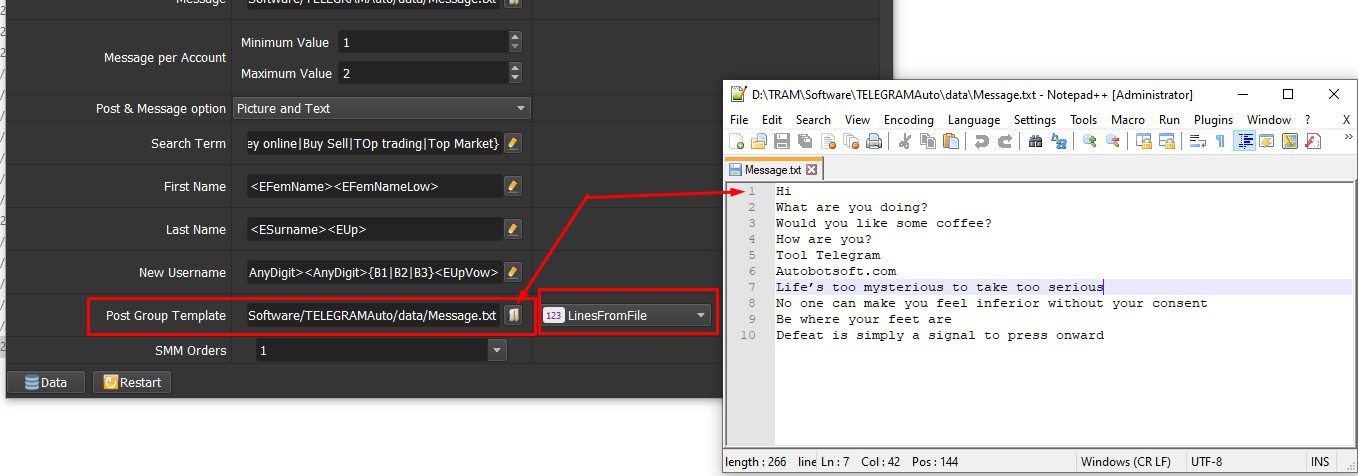Click the Data button
This screenshot has height=476, width=1358.
click(46, 382)
